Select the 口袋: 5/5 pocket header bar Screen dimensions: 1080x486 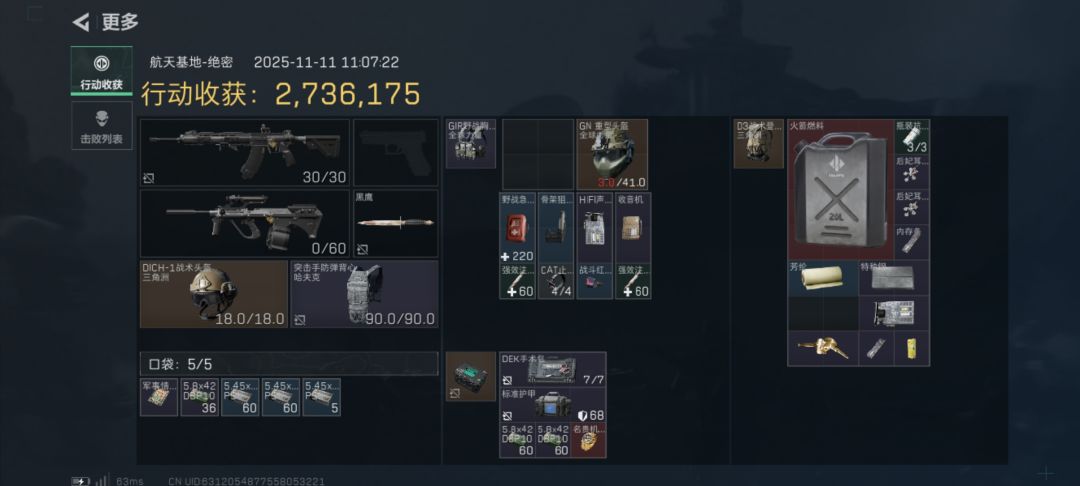(289, 363)
